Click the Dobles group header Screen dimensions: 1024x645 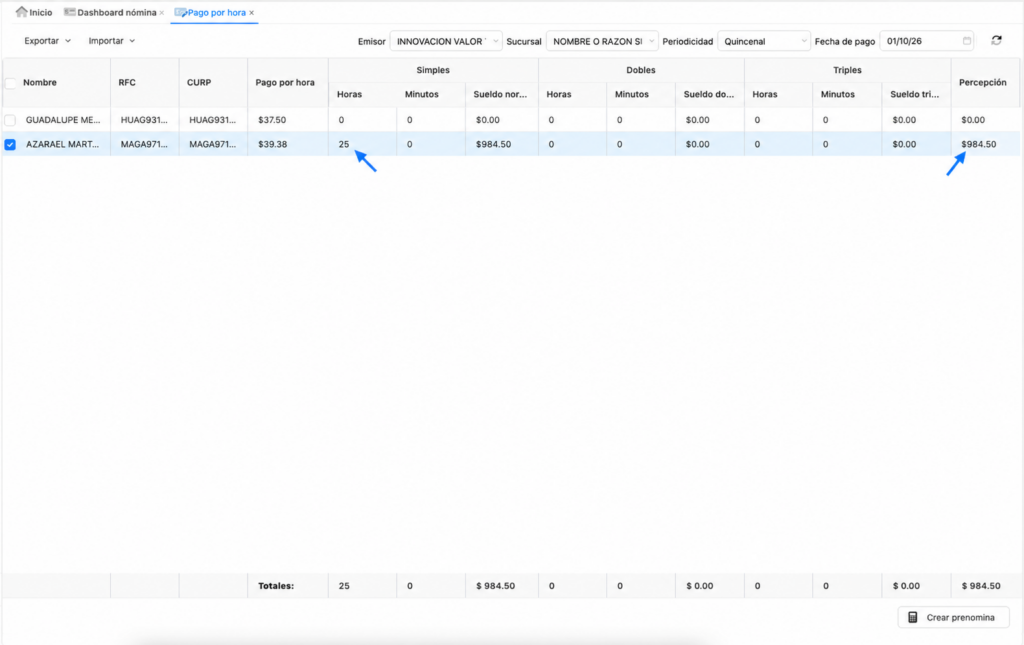[x=641, y=70]
